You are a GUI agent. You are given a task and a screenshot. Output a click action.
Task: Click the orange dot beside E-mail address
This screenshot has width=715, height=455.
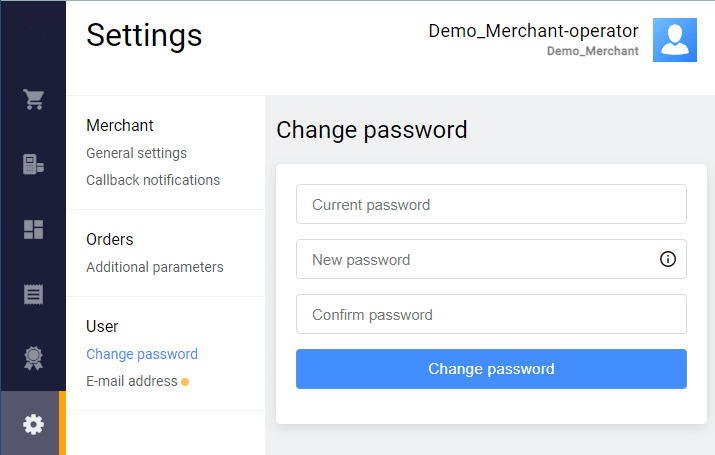[x=185, y=382]
